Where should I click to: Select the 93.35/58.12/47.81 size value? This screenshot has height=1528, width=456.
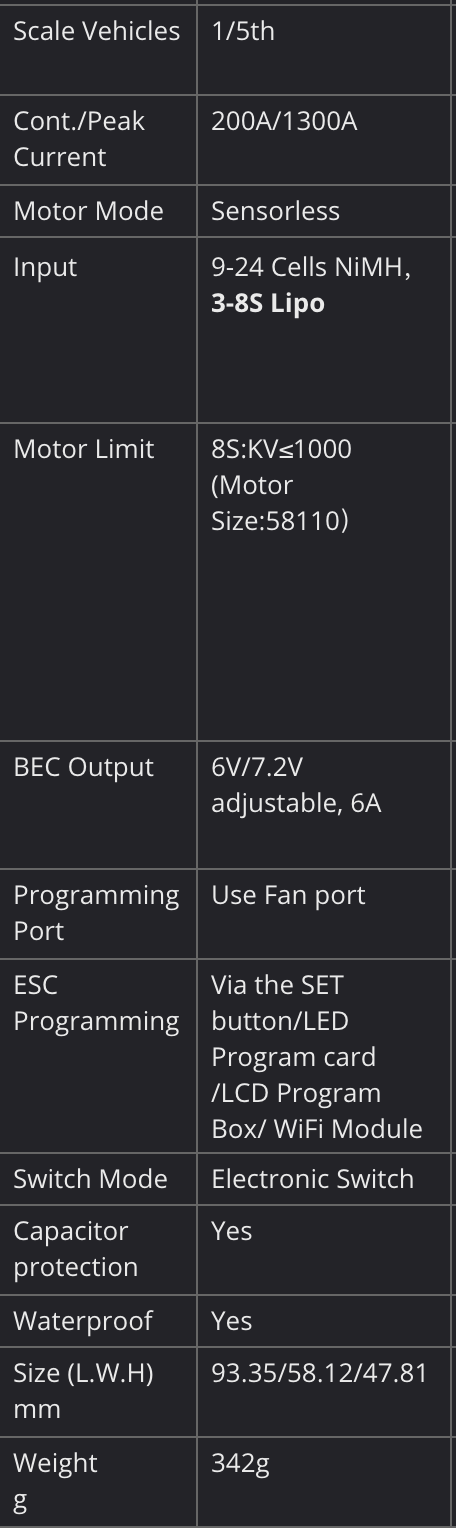tap(319, 1373)
